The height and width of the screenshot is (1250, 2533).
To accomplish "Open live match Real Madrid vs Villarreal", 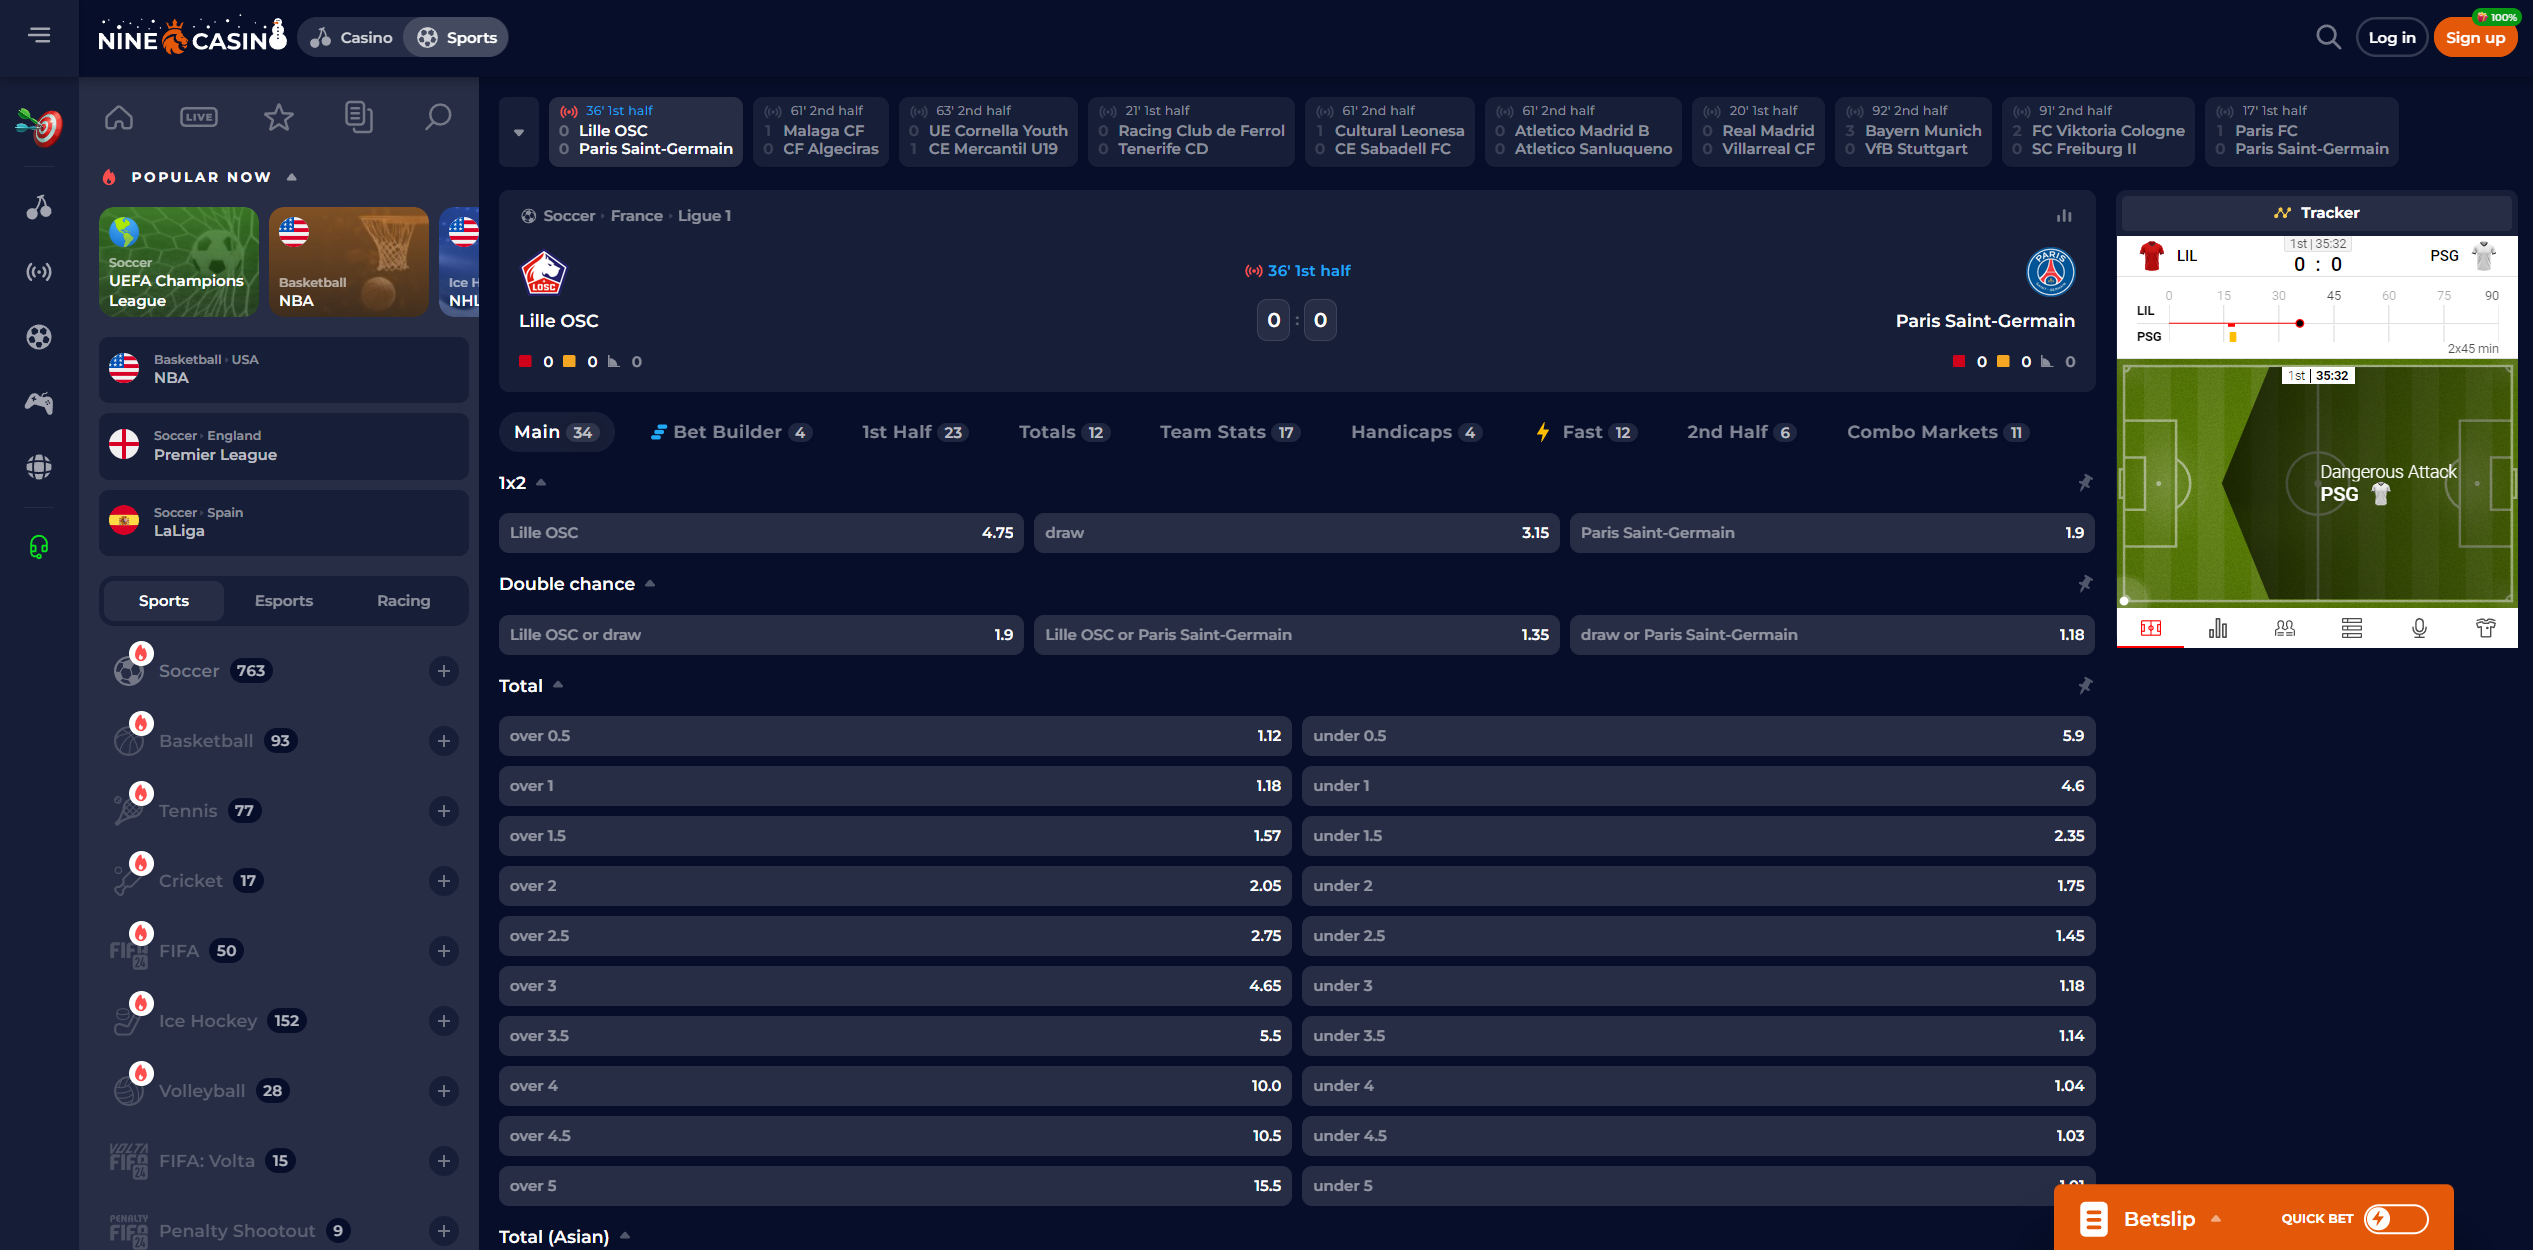I will (x=1758, y=132).
